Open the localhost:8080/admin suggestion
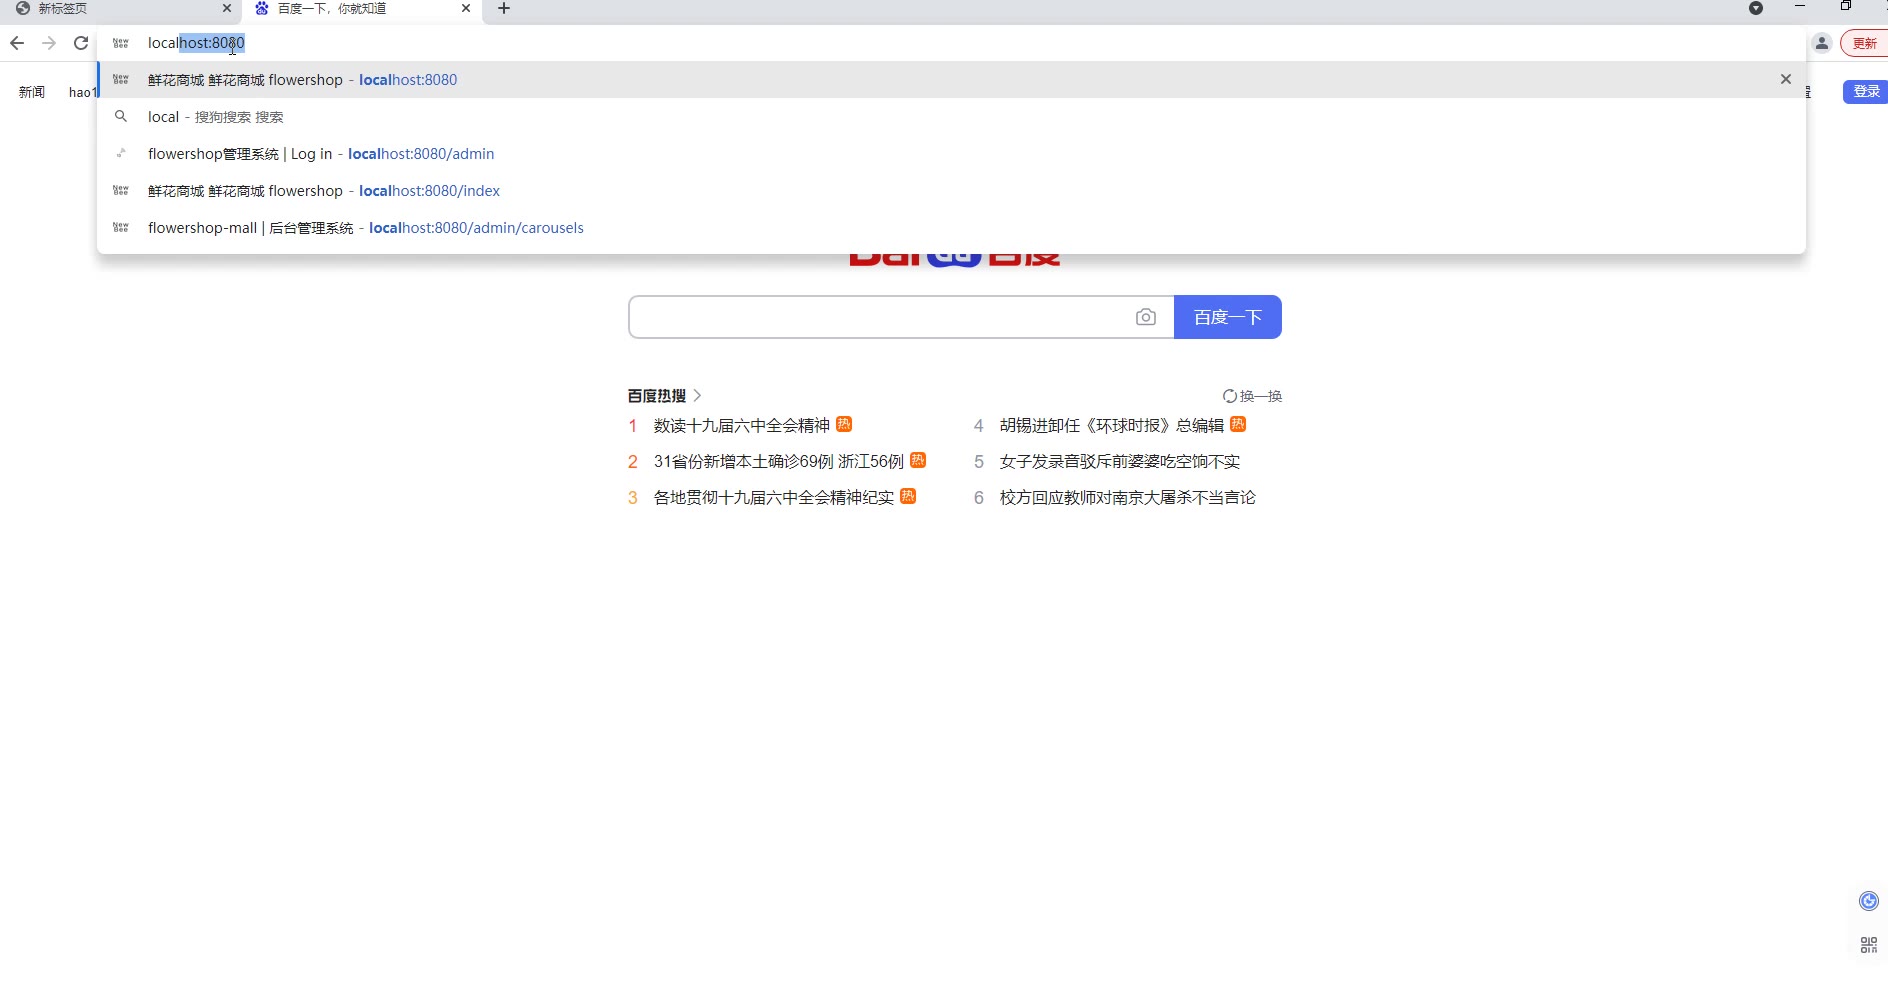This screenshot has width=1888, height=1000. click(951, 154)
